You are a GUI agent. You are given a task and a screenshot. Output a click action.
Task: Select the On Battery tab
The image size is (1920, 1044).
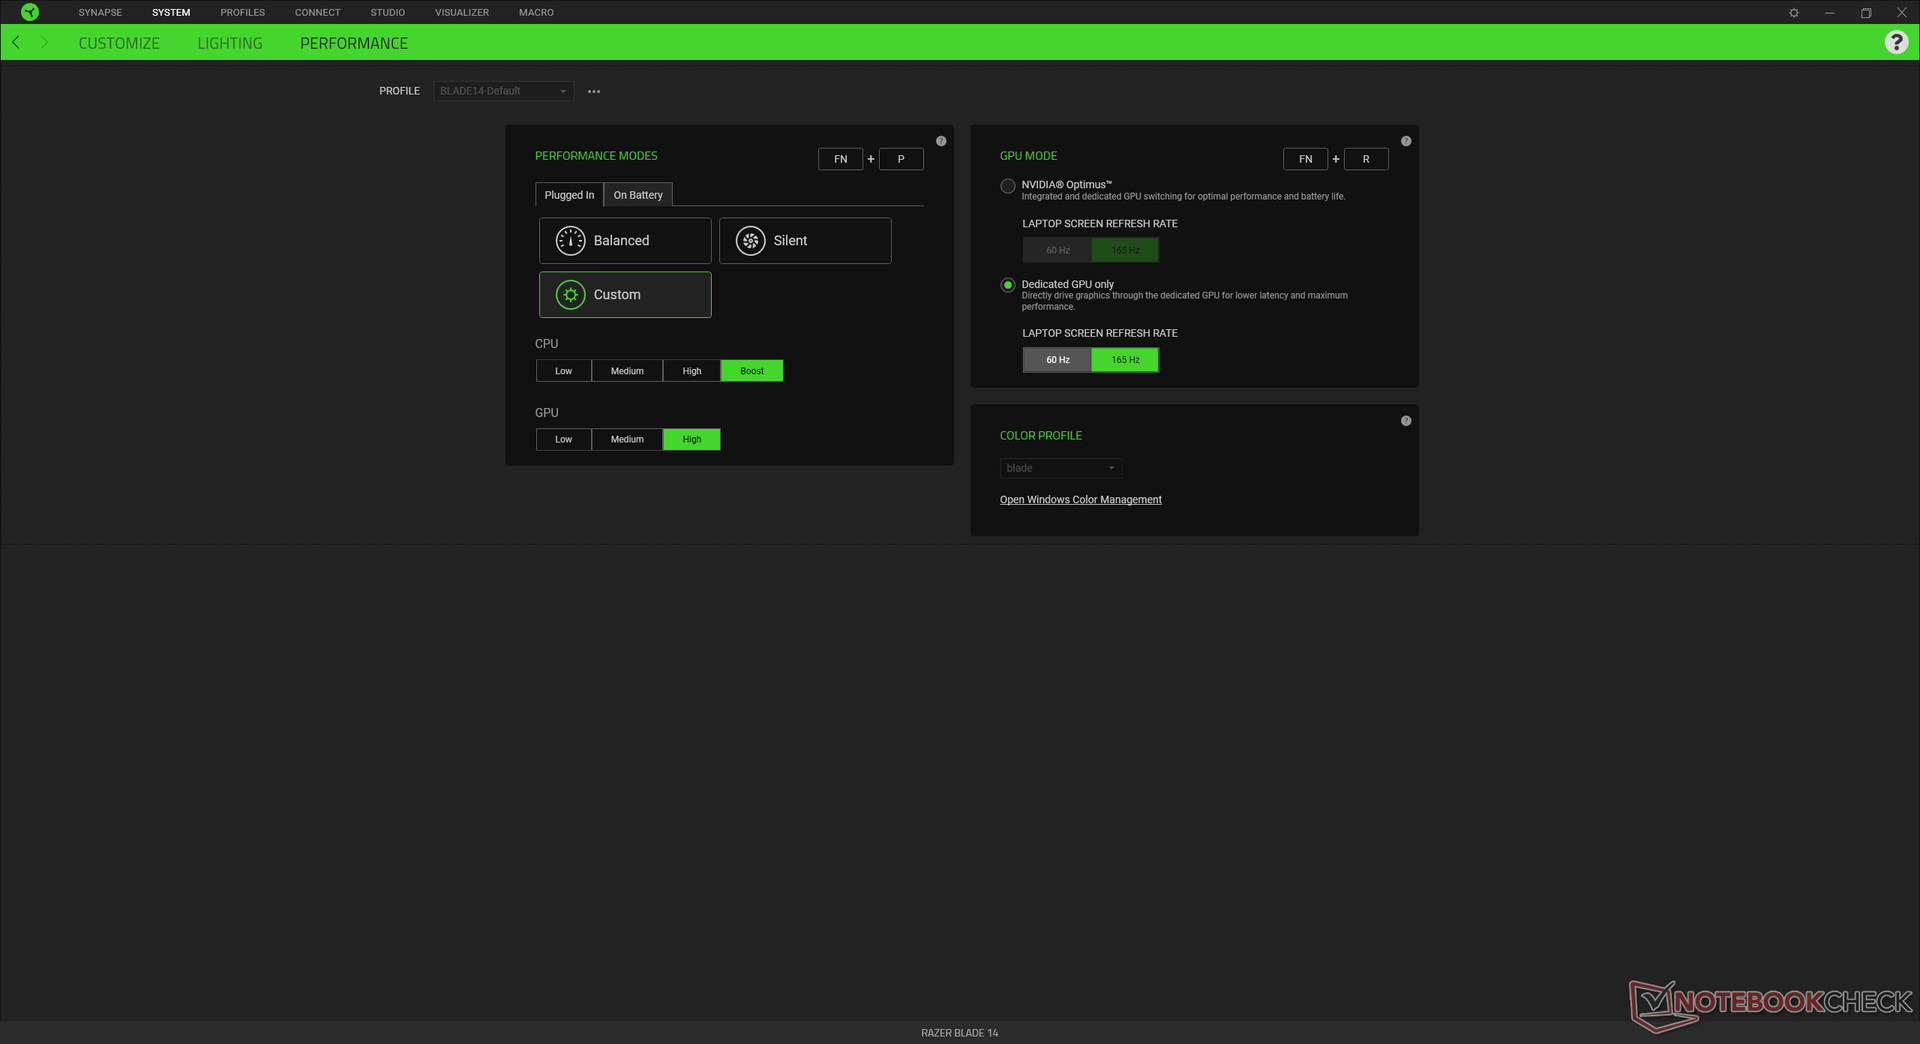(638, 195)
